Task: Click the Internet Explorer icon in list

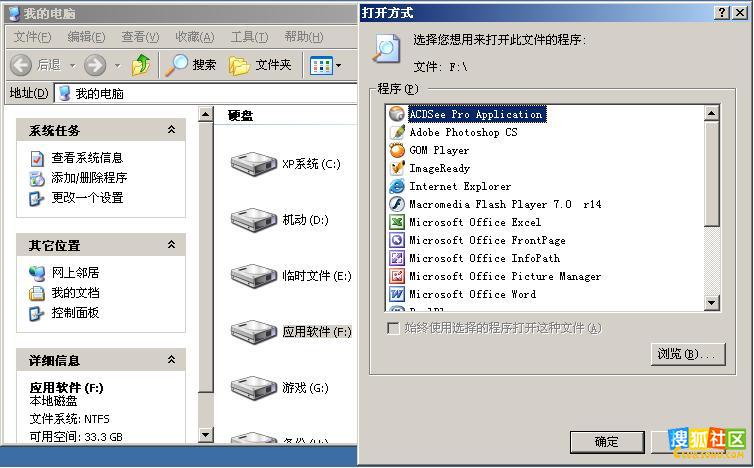Action: point(397,186)
